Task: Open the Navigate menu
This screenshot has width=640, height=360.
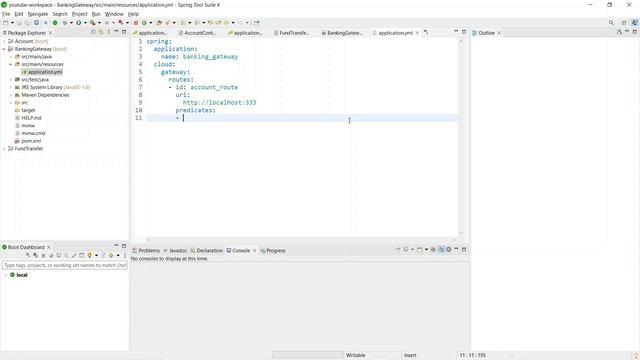Action: (38, 14)
